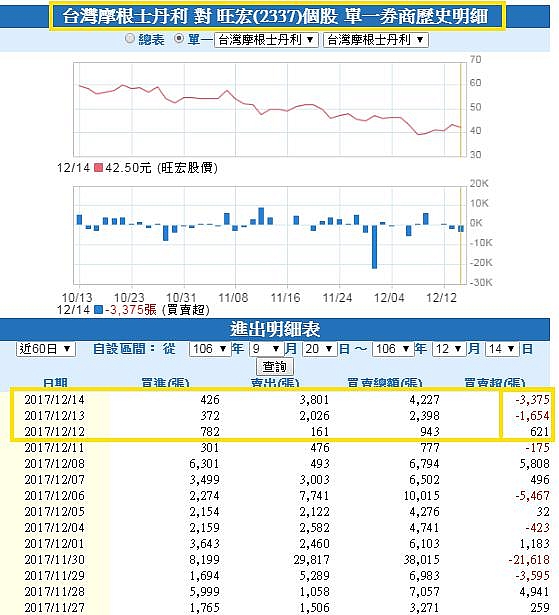
Task: Click net value -21,618
Action: pyautogui.click(x=529, y=560)
